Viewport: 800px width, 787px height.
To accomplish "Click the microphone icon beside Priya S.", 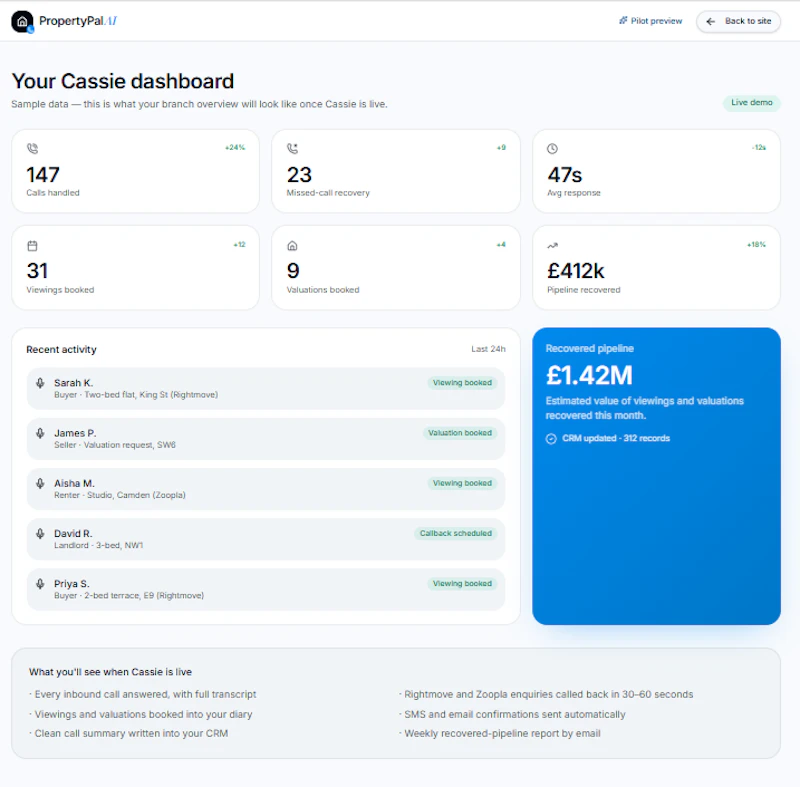I will coord(40,583).
